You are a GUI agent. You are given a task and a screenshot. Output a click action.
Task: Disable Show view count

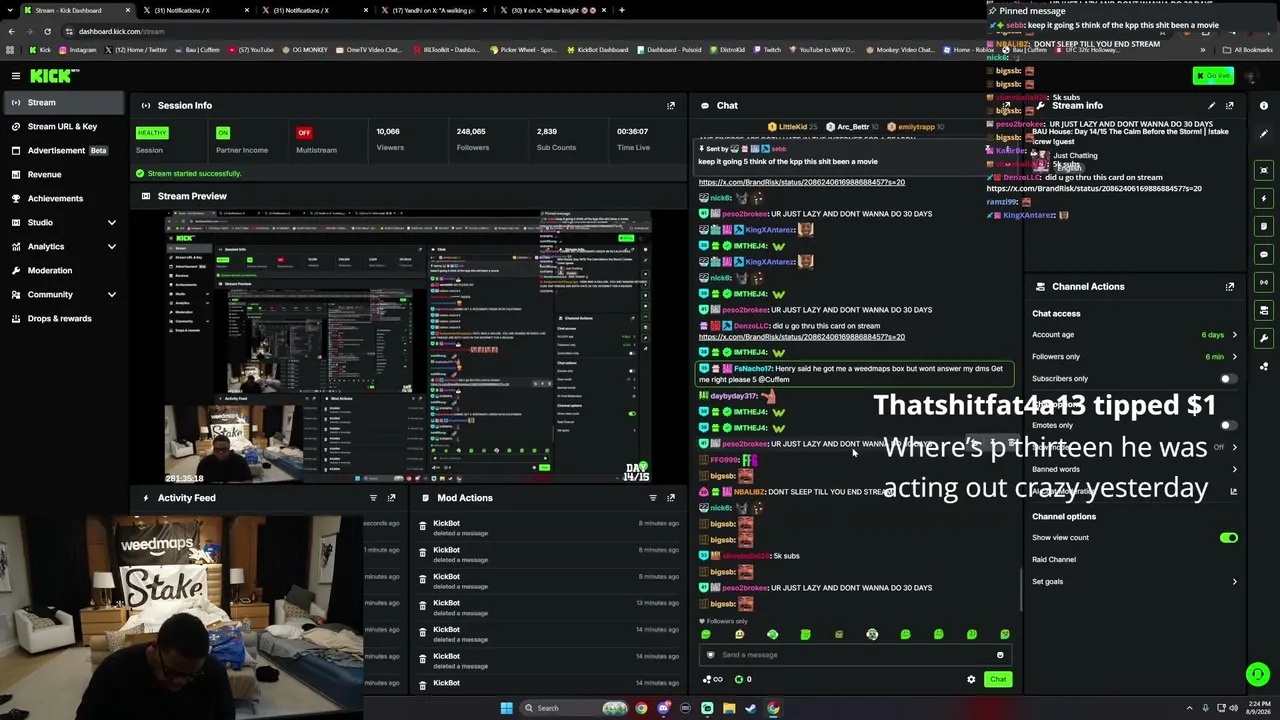[1228, 538]
